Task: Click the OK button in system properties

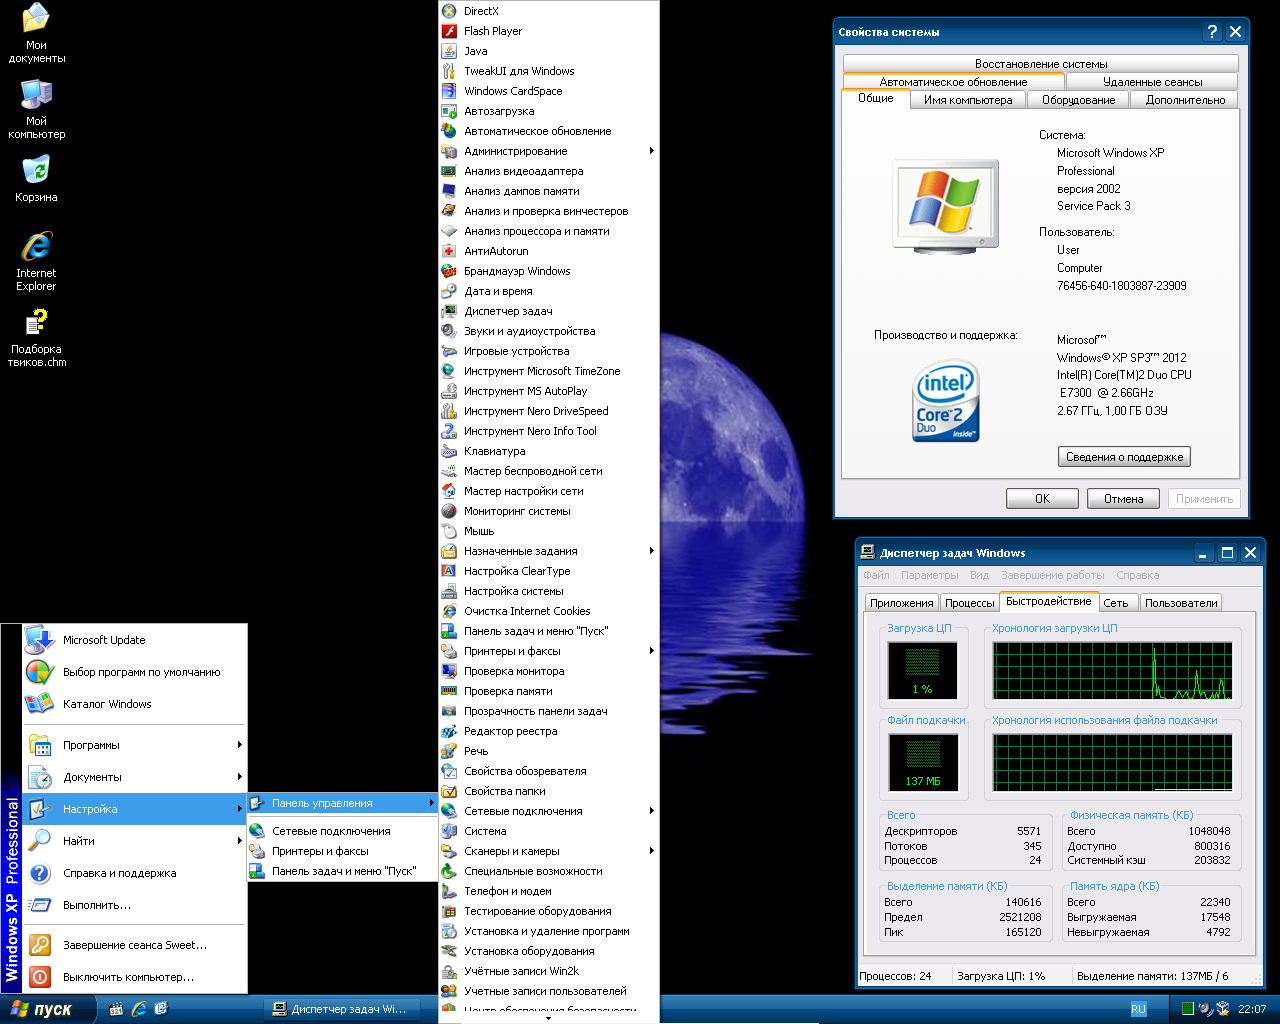Action: (x=1042, y=499)
